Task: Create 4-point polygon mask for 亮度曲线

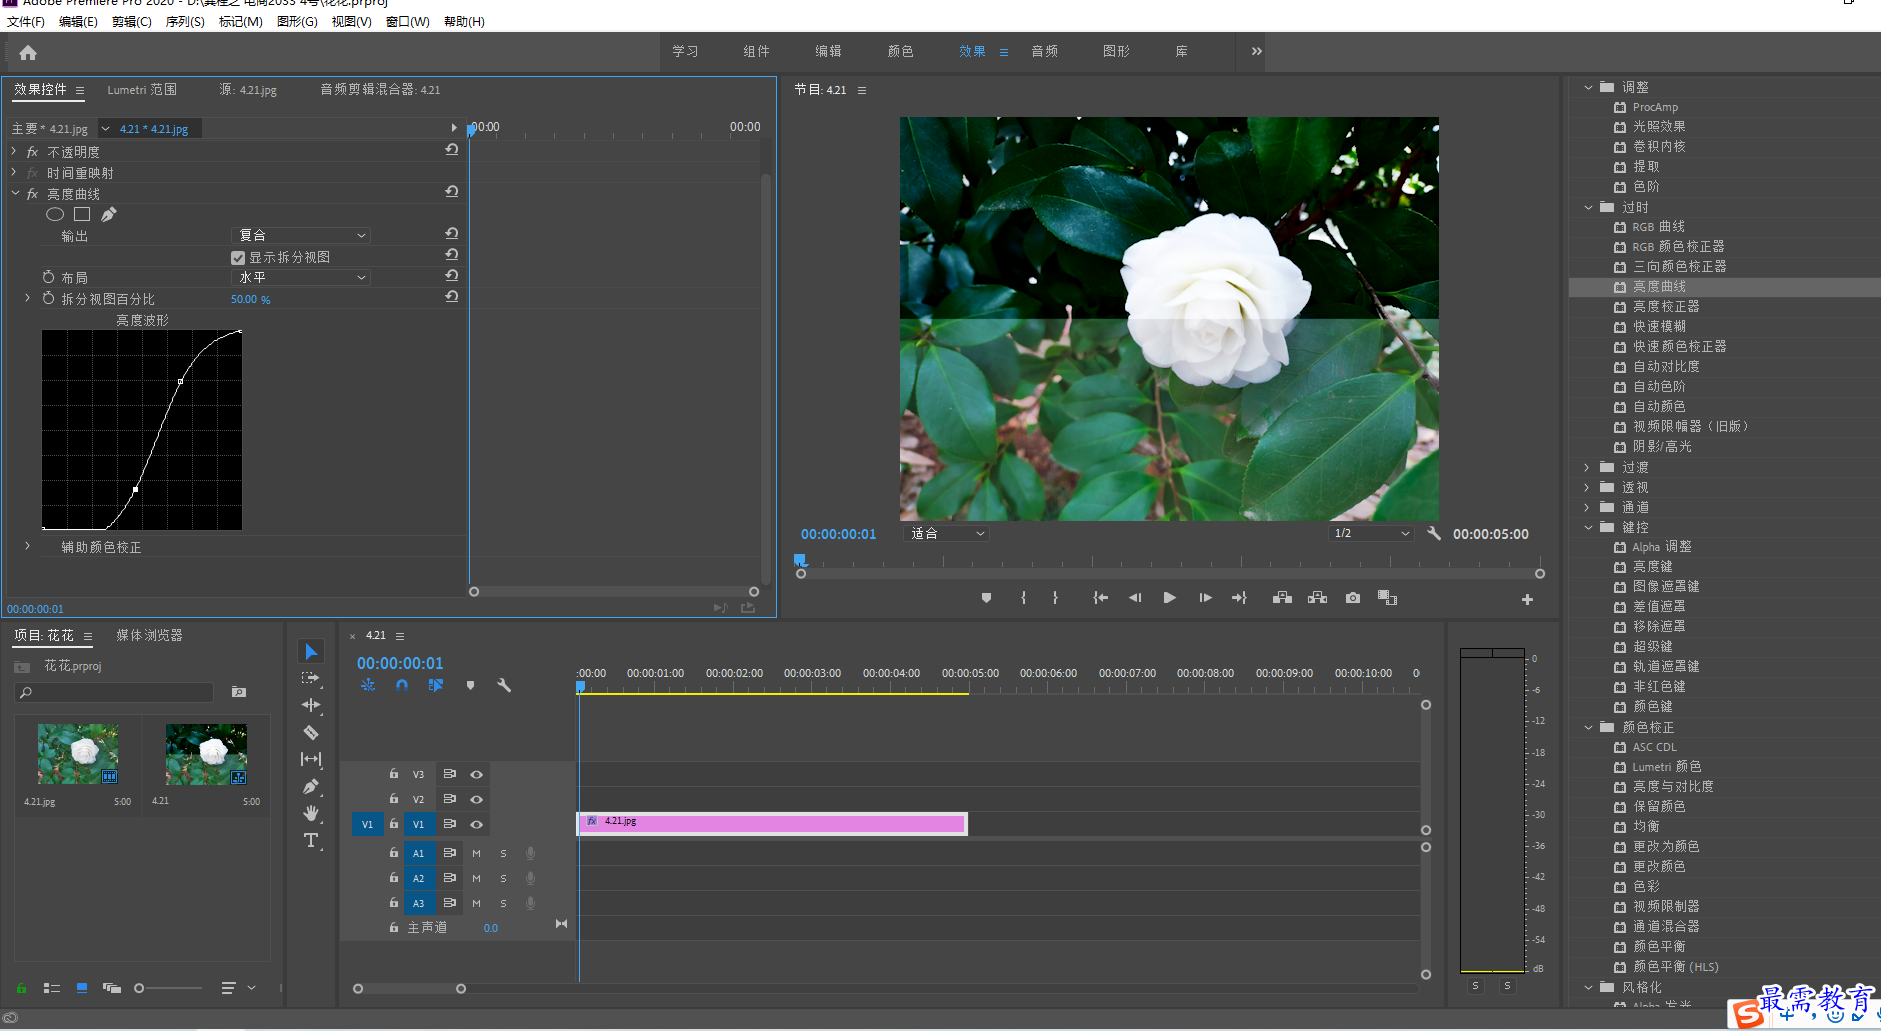Action: click(82, 214)
